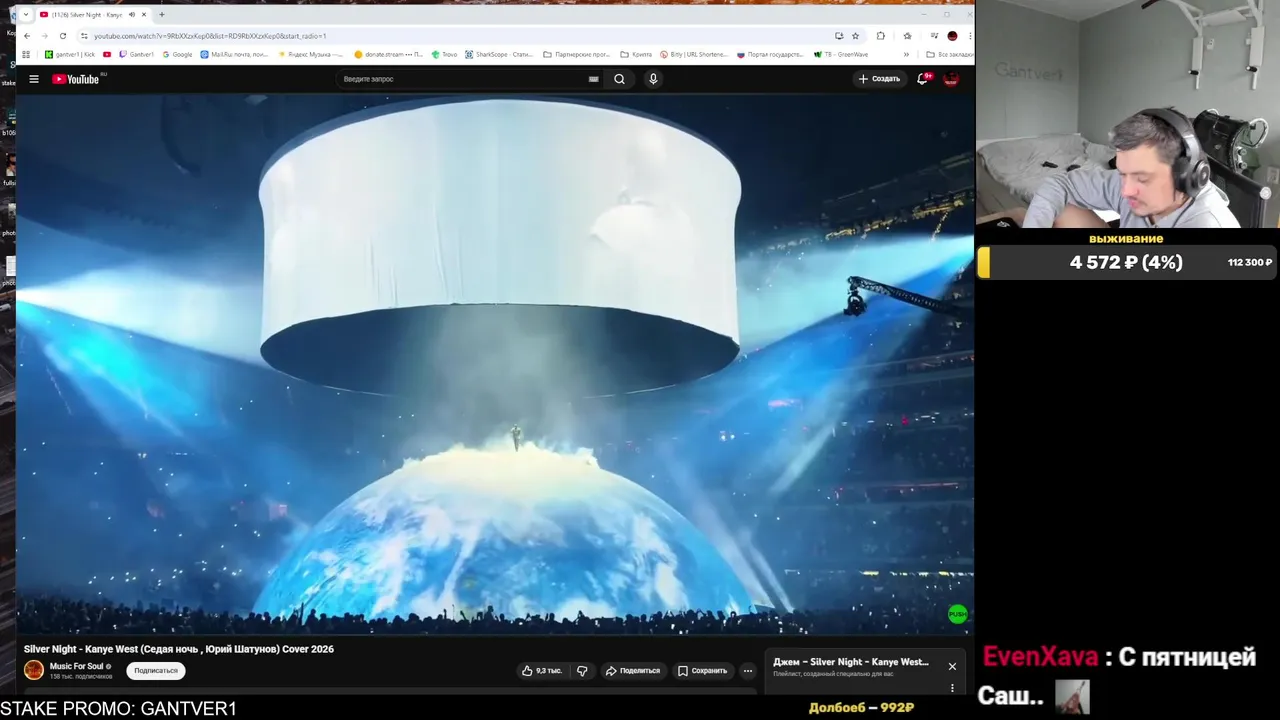This screenshot has height=720, width=1280.
Task: Open a new browser tab
Action: (162, 15)
